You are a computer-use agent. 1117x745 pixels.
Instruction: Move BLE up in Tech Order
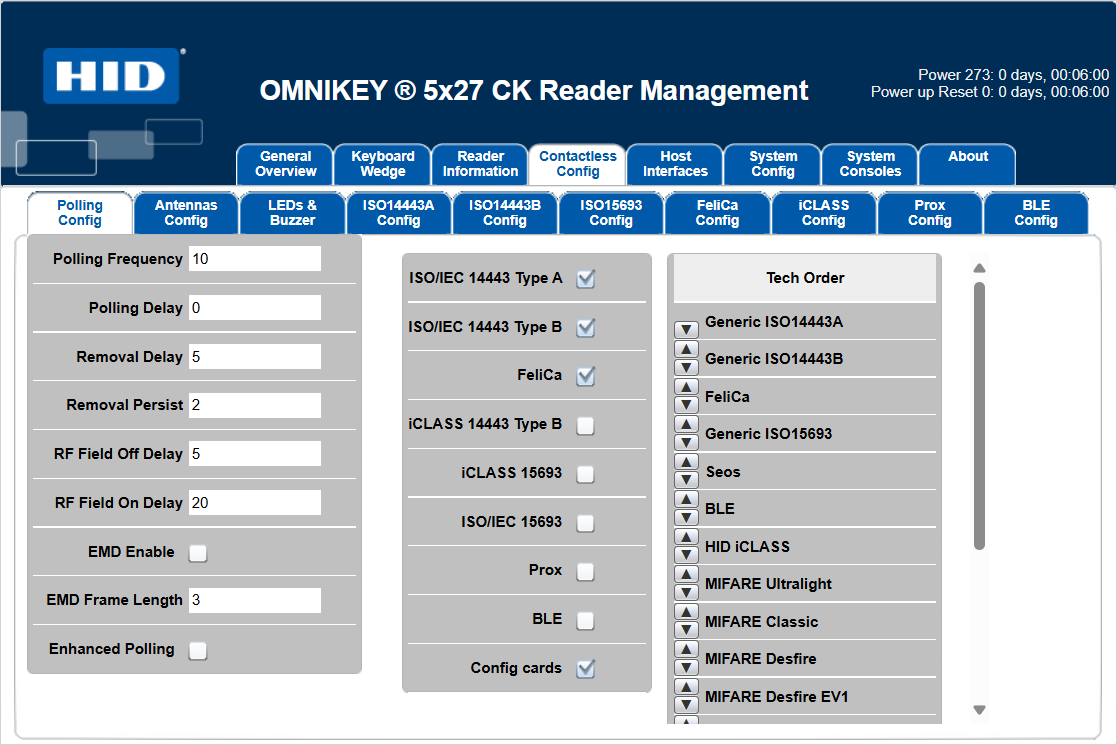click(686, 499)
